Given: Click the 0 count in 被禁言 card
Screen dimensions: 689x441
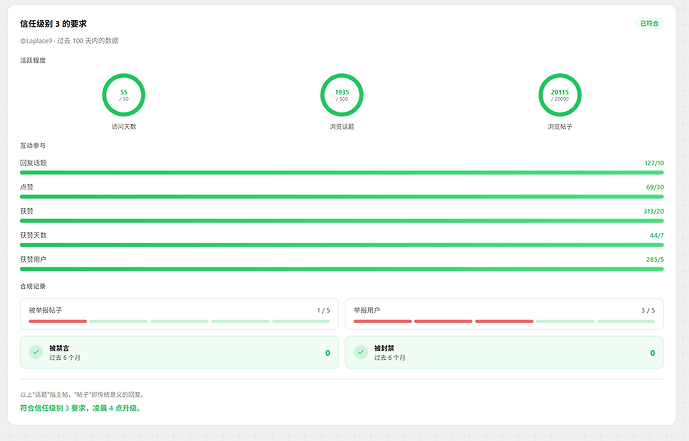Looking at the screenshot, I should point(327,353).
